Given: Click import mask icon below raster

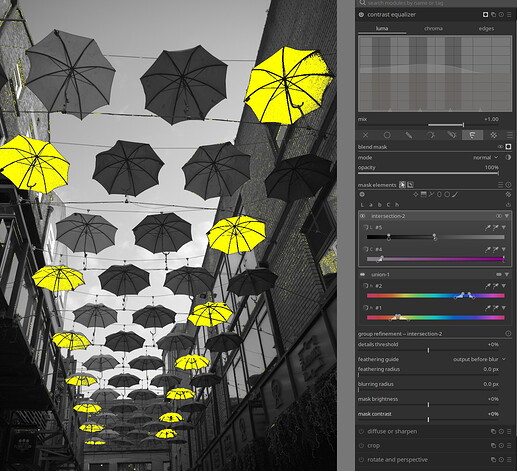Looking at the screenshot, I should [508, 205].
